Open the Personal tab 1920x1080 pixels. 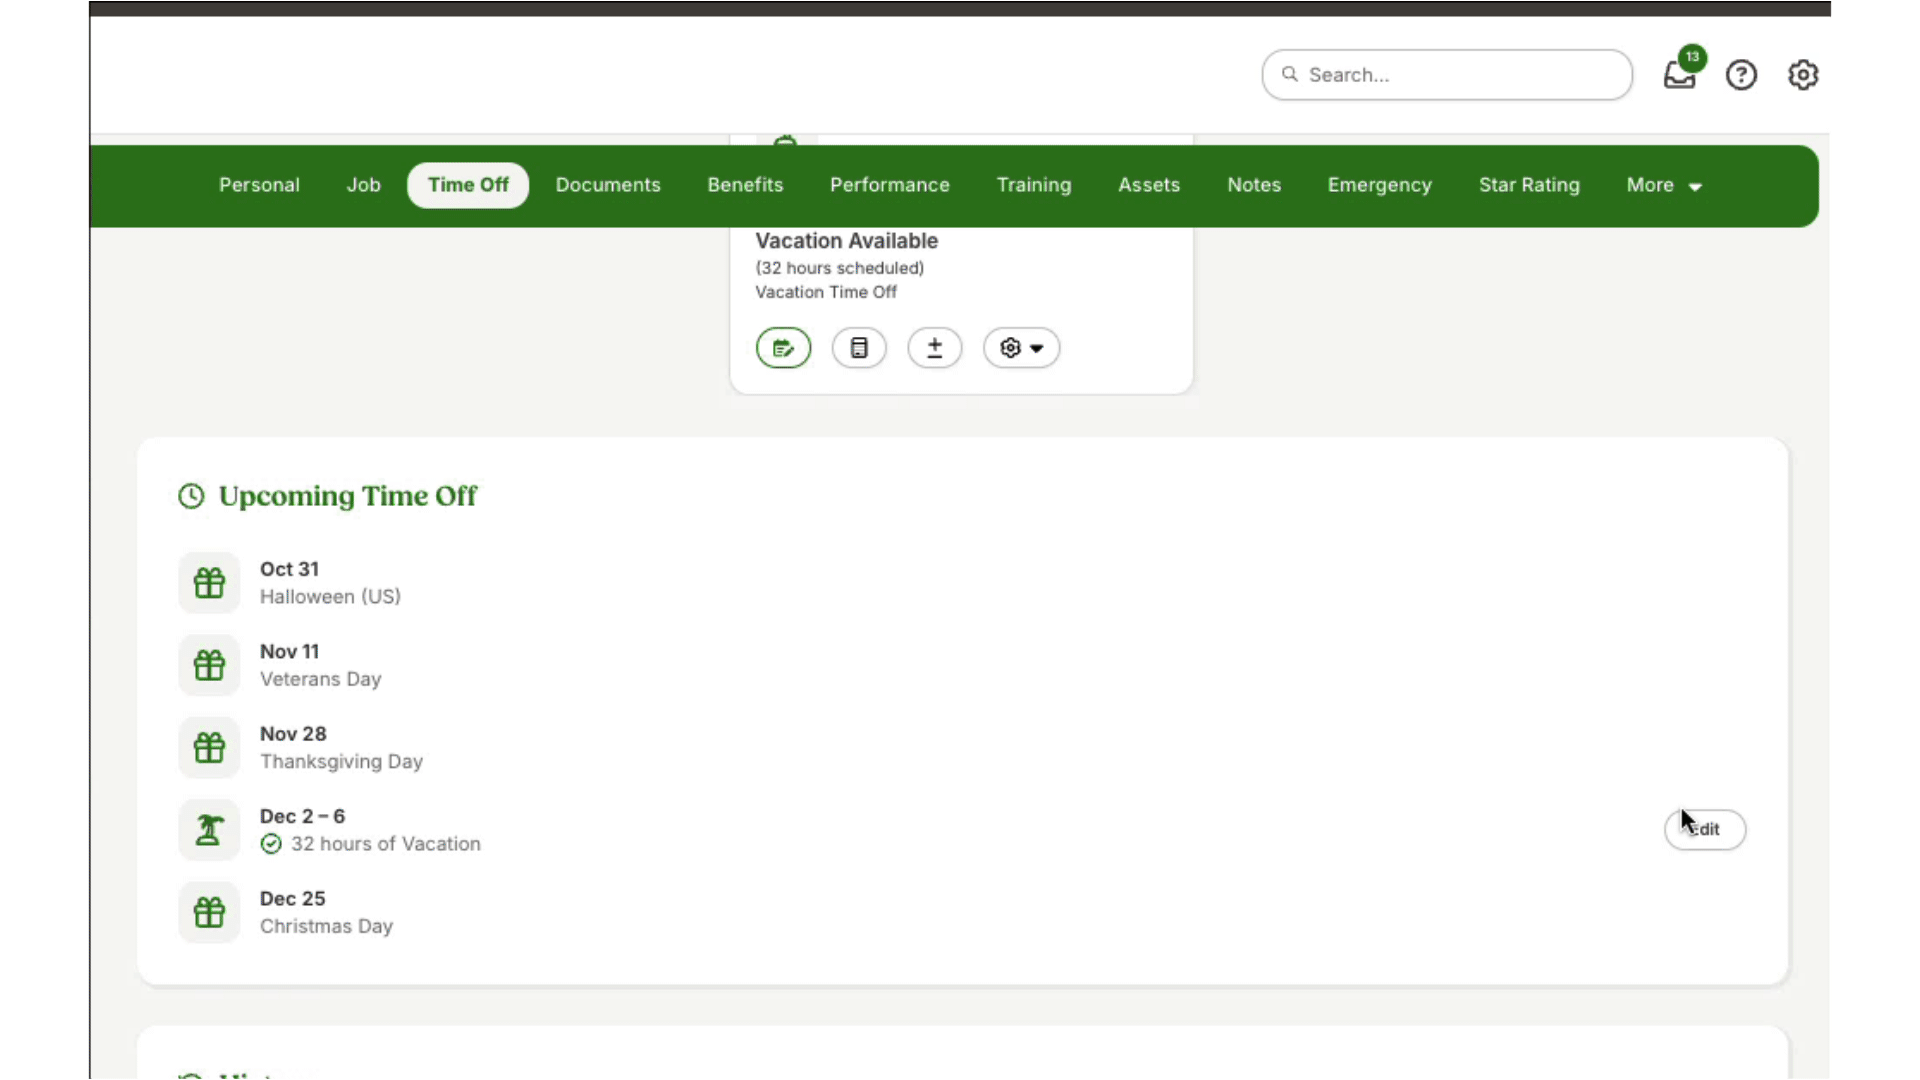click(259, 185)
